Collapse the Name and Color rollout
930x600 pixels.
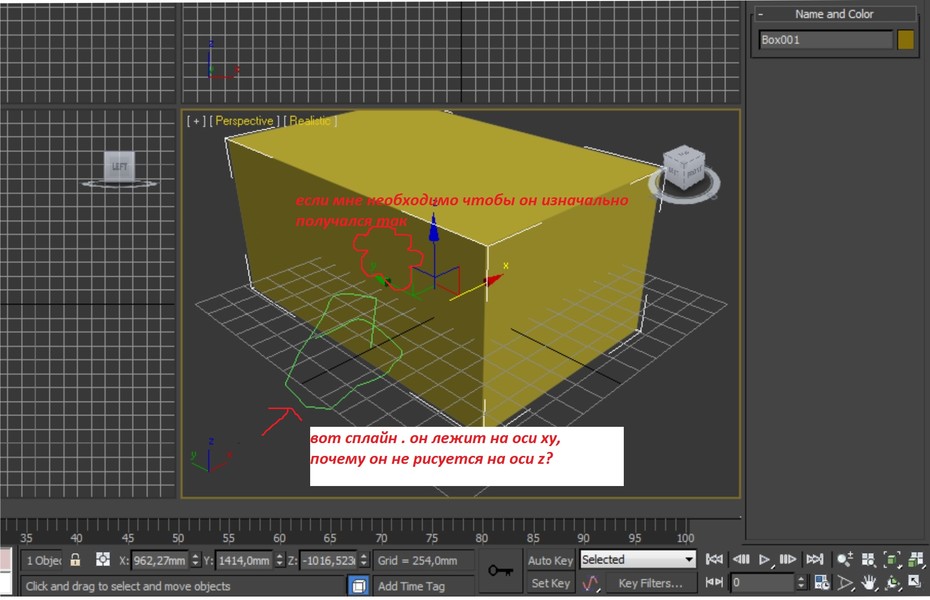(760, 14)
